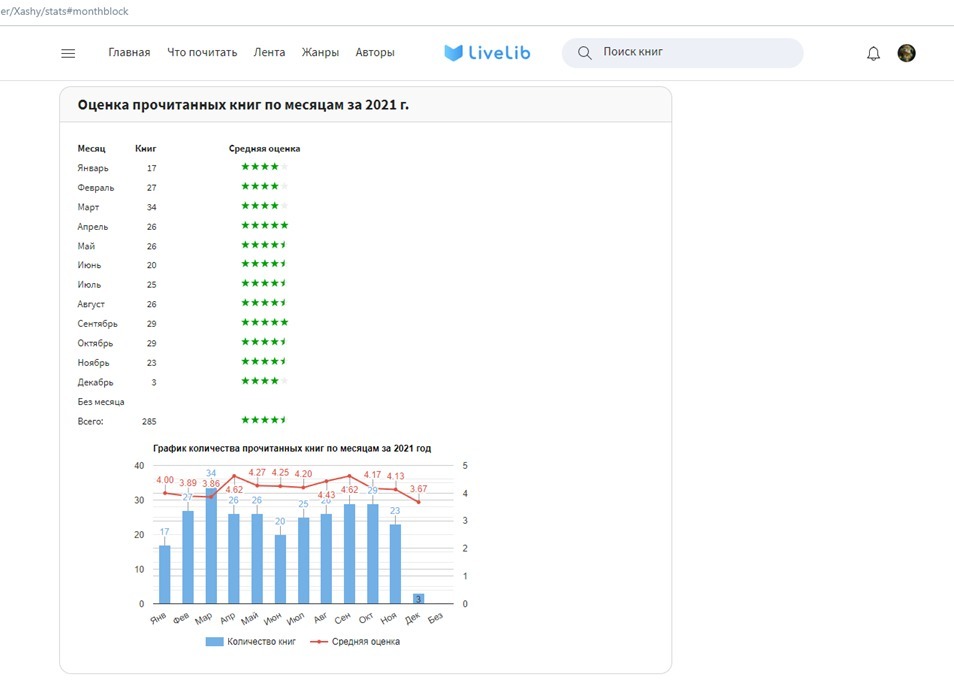
Task: Go to the Лента section
Action: click(269, 53)
